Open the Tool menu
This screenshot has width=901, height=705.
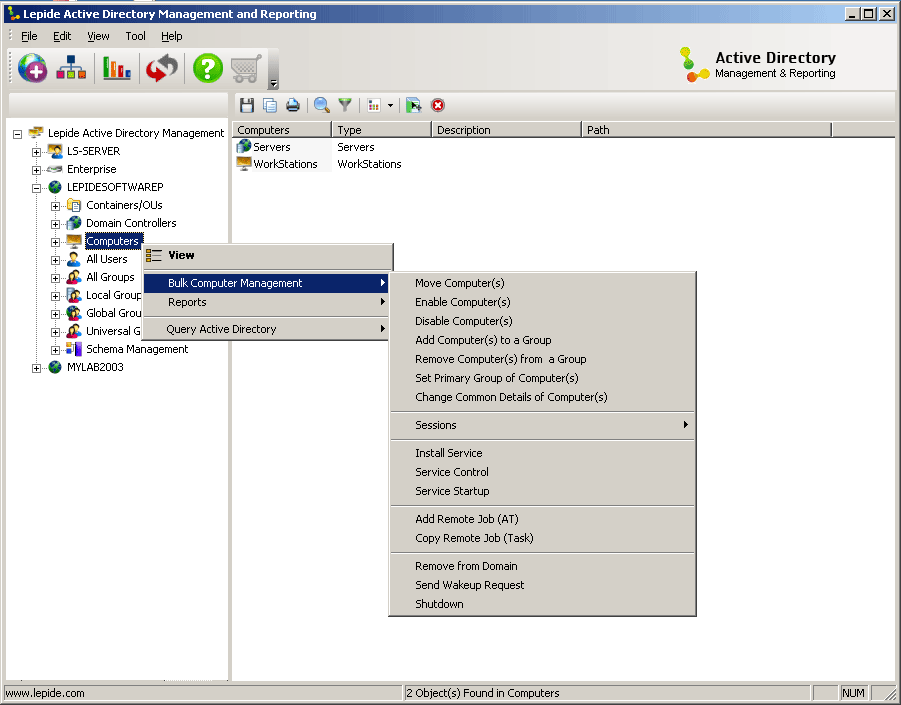tap(136, 36)
